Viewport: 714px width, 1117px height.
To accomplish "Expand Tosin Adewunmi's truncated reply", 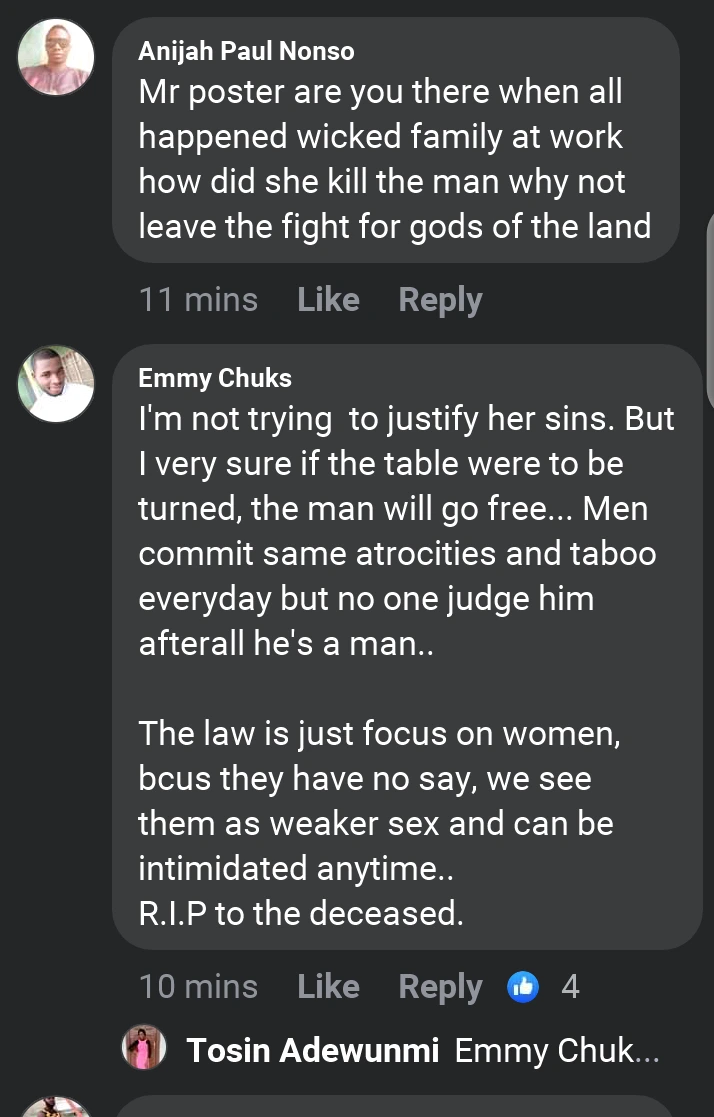I will [x=557, y=1051].
